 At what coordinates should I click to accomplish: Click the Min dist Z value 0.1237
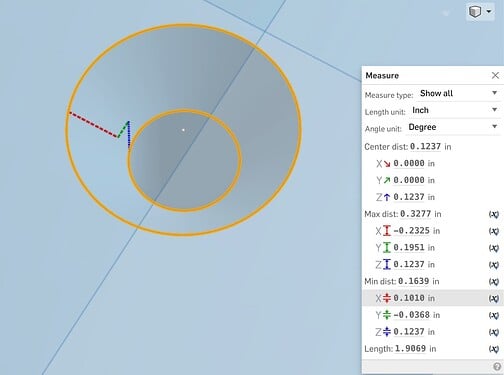tap(409, 332)
